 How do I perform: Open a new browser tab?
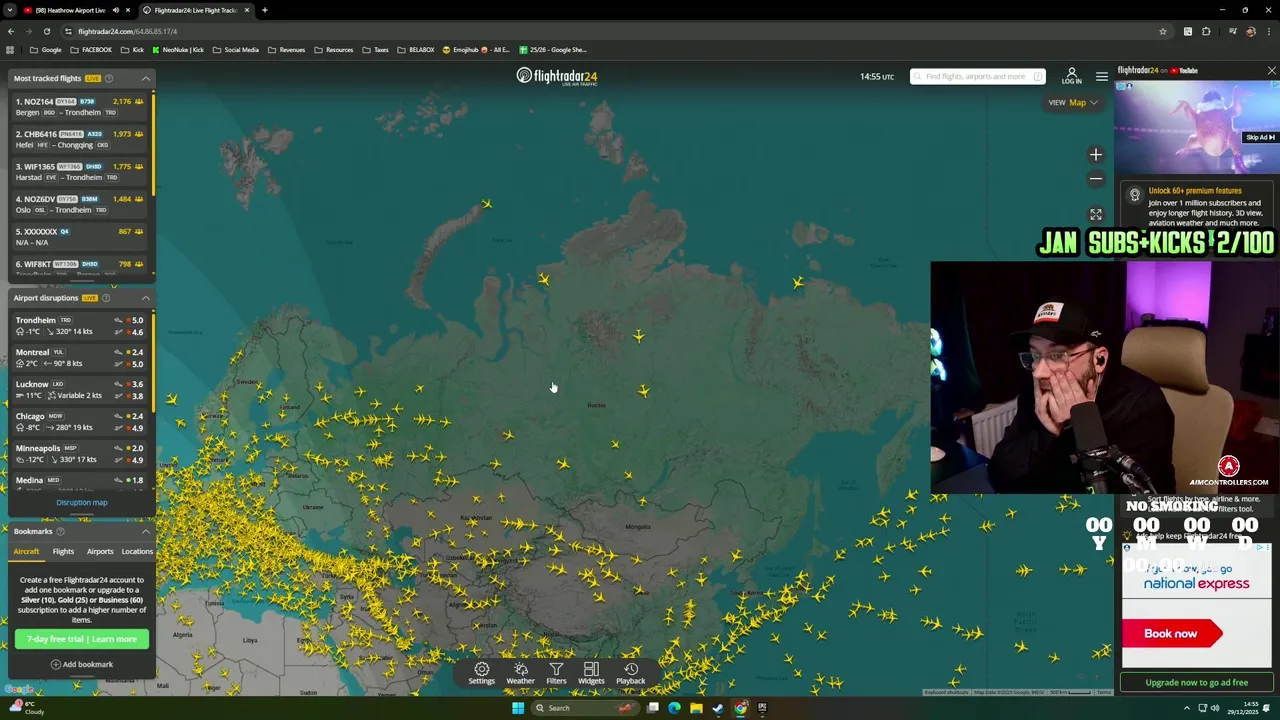(264, 10)
